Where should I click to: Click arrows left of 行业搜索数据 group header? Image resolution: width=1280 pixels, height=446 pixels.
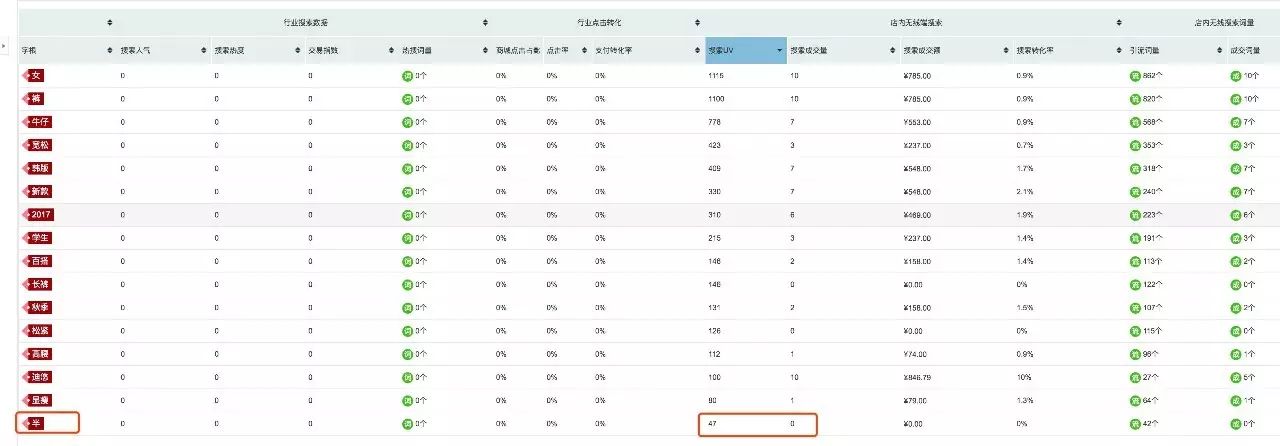pyautogui.click(x=110, y=22)
